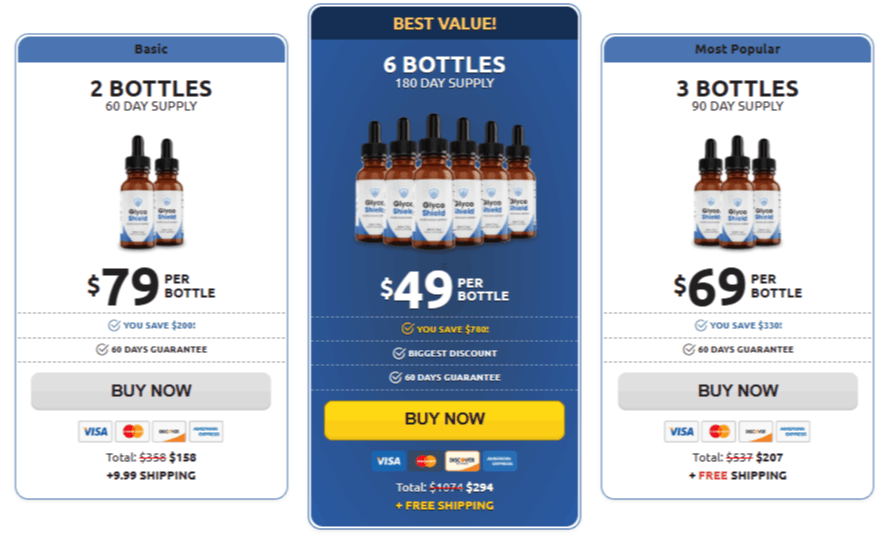Click the Visa icon under 2 Bottles plan
Viewport: 889px width, 545px height.
pos(95,432)
